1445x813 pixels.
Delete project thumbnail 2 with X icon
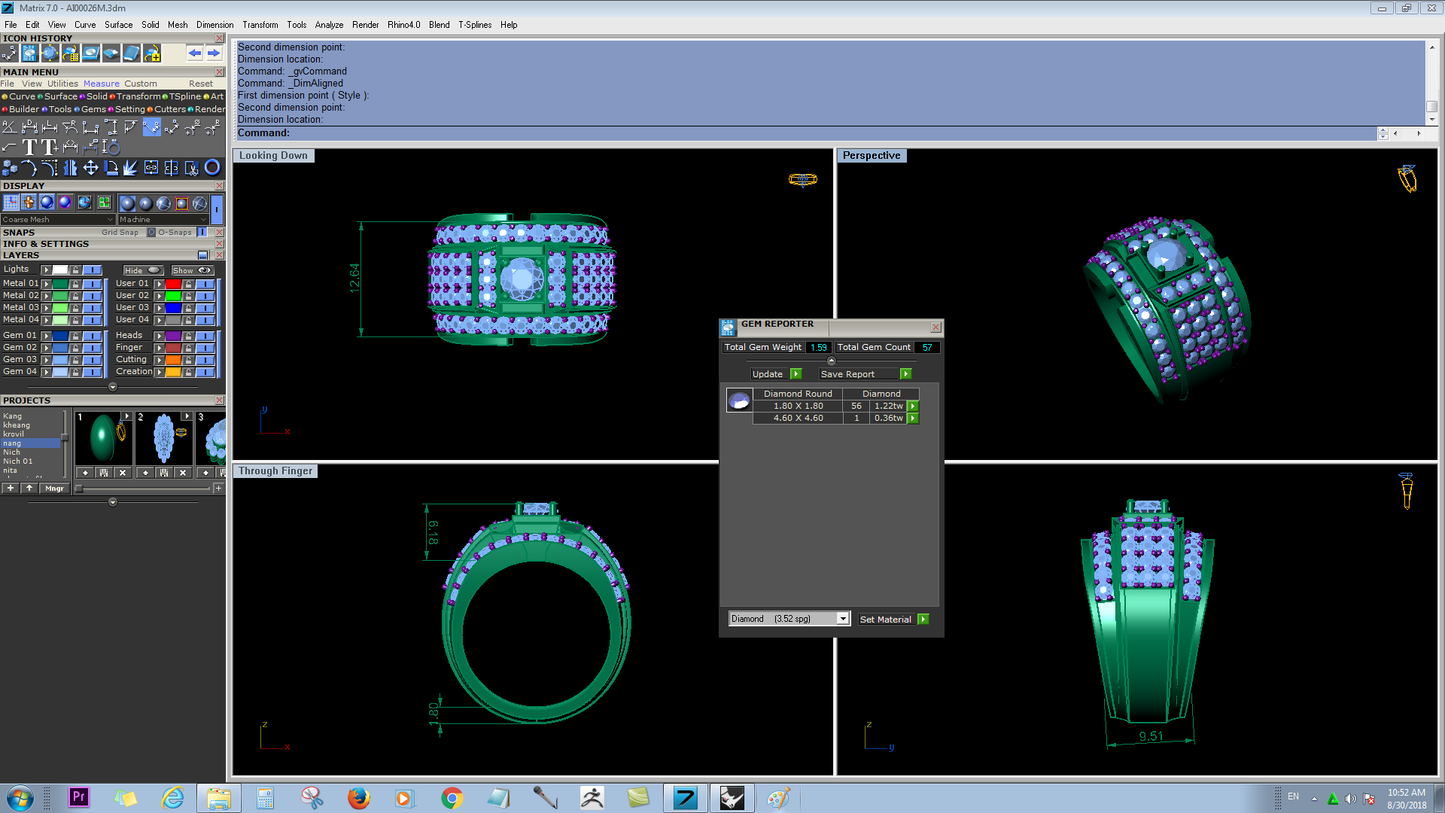tap(182, 472)
